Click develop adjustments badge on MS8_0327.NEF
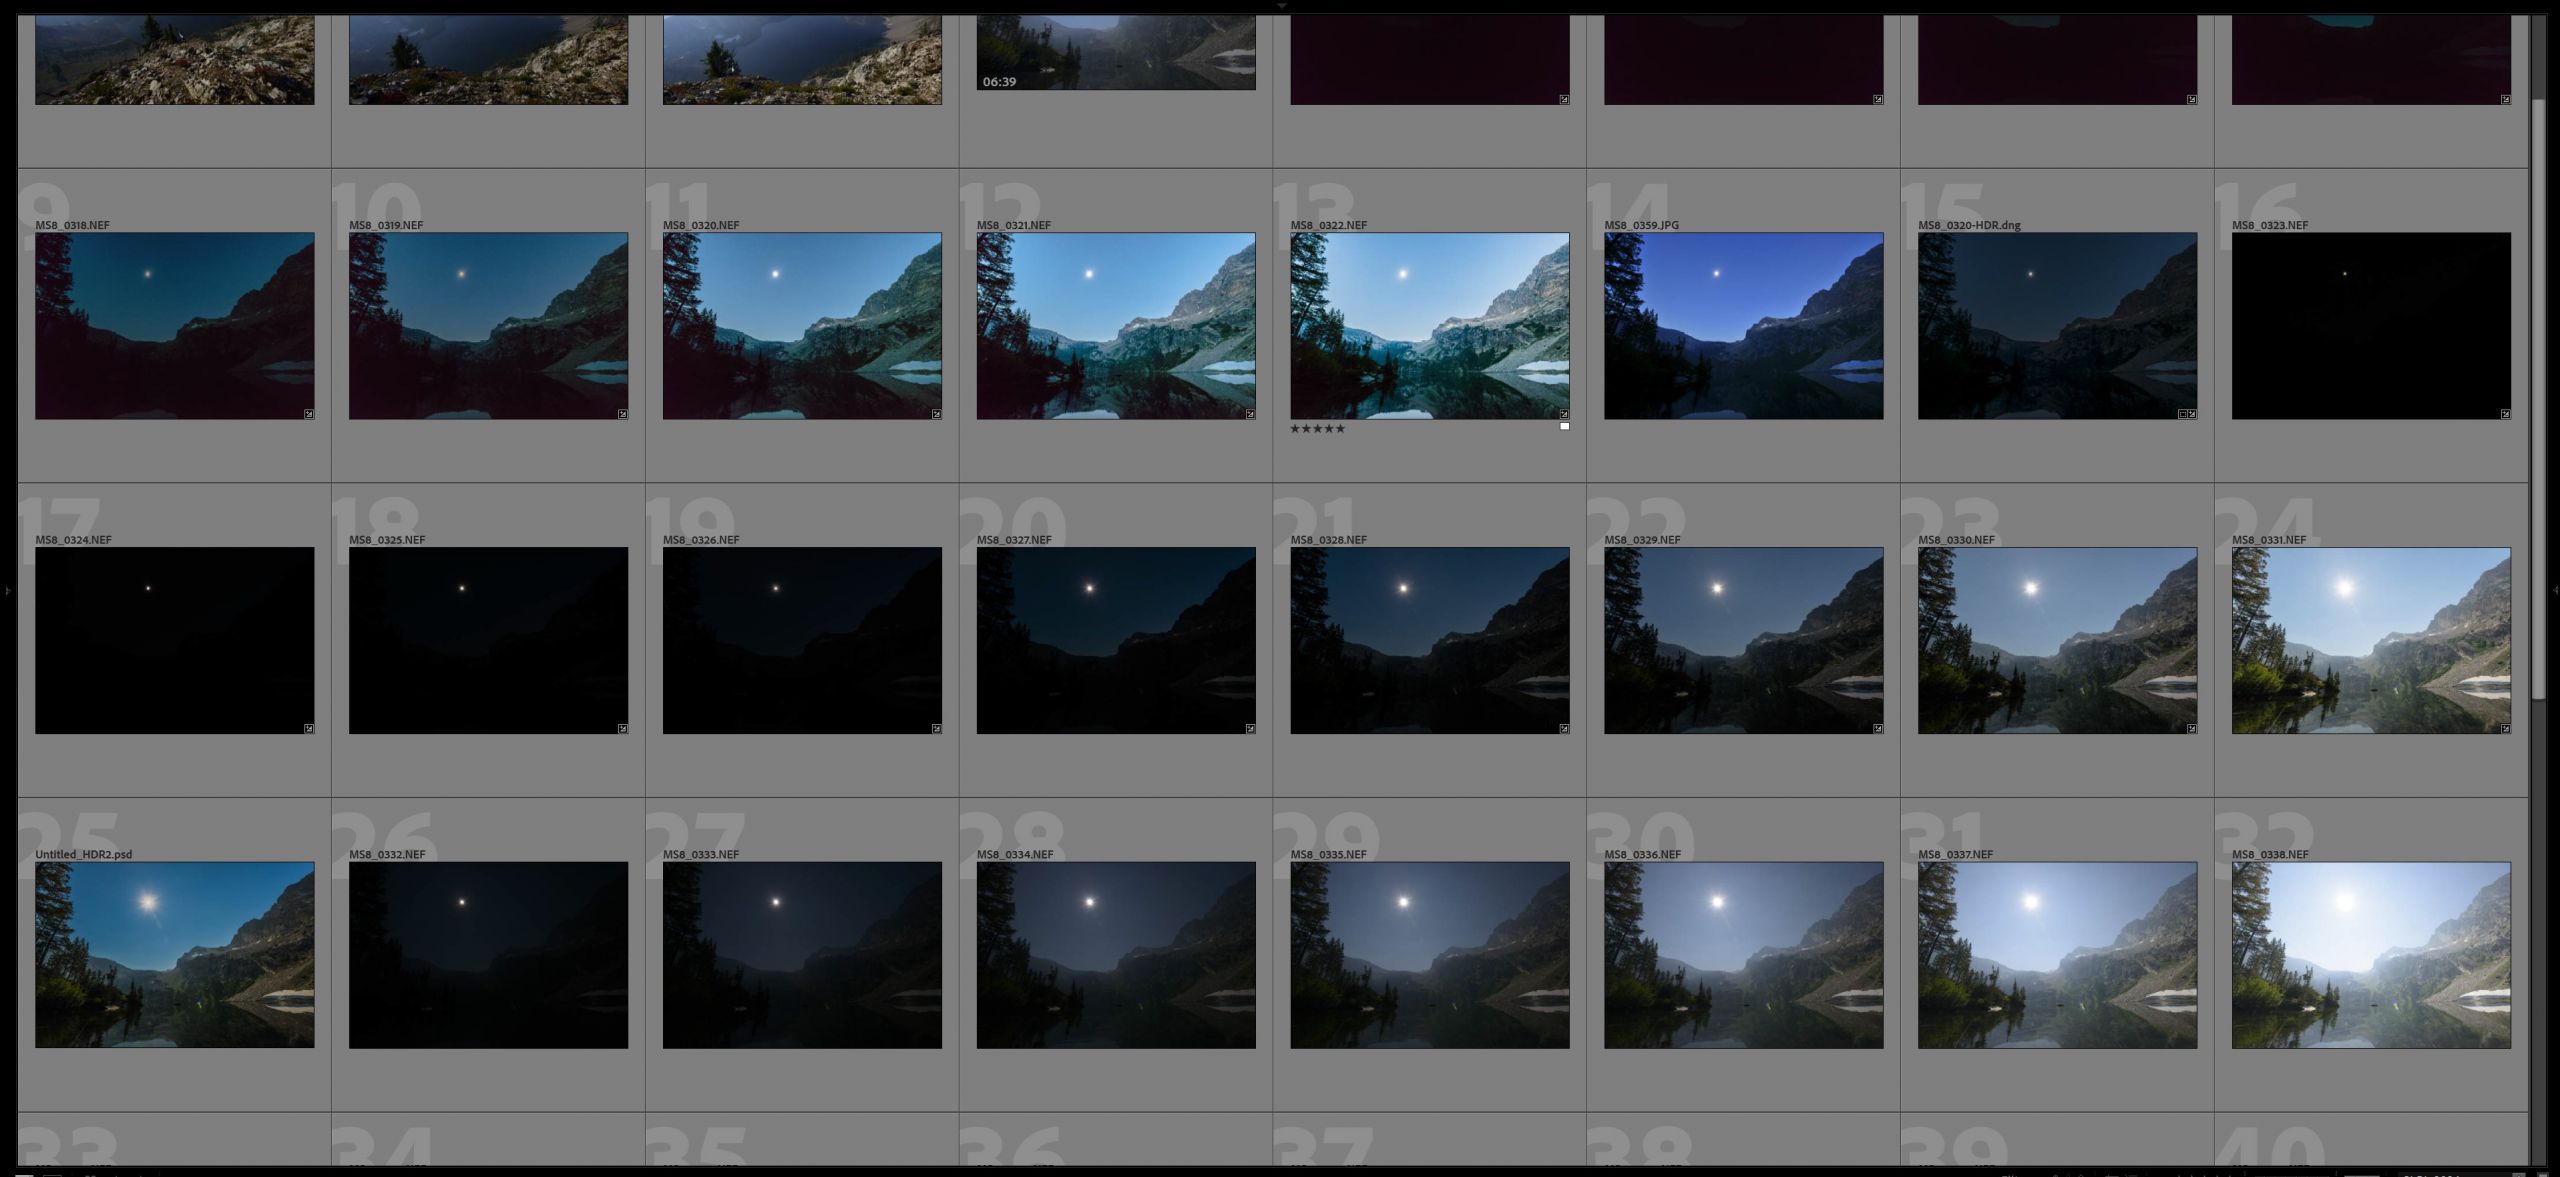The height and width of the screenshot is (1177, 2560). (1250, 729)
